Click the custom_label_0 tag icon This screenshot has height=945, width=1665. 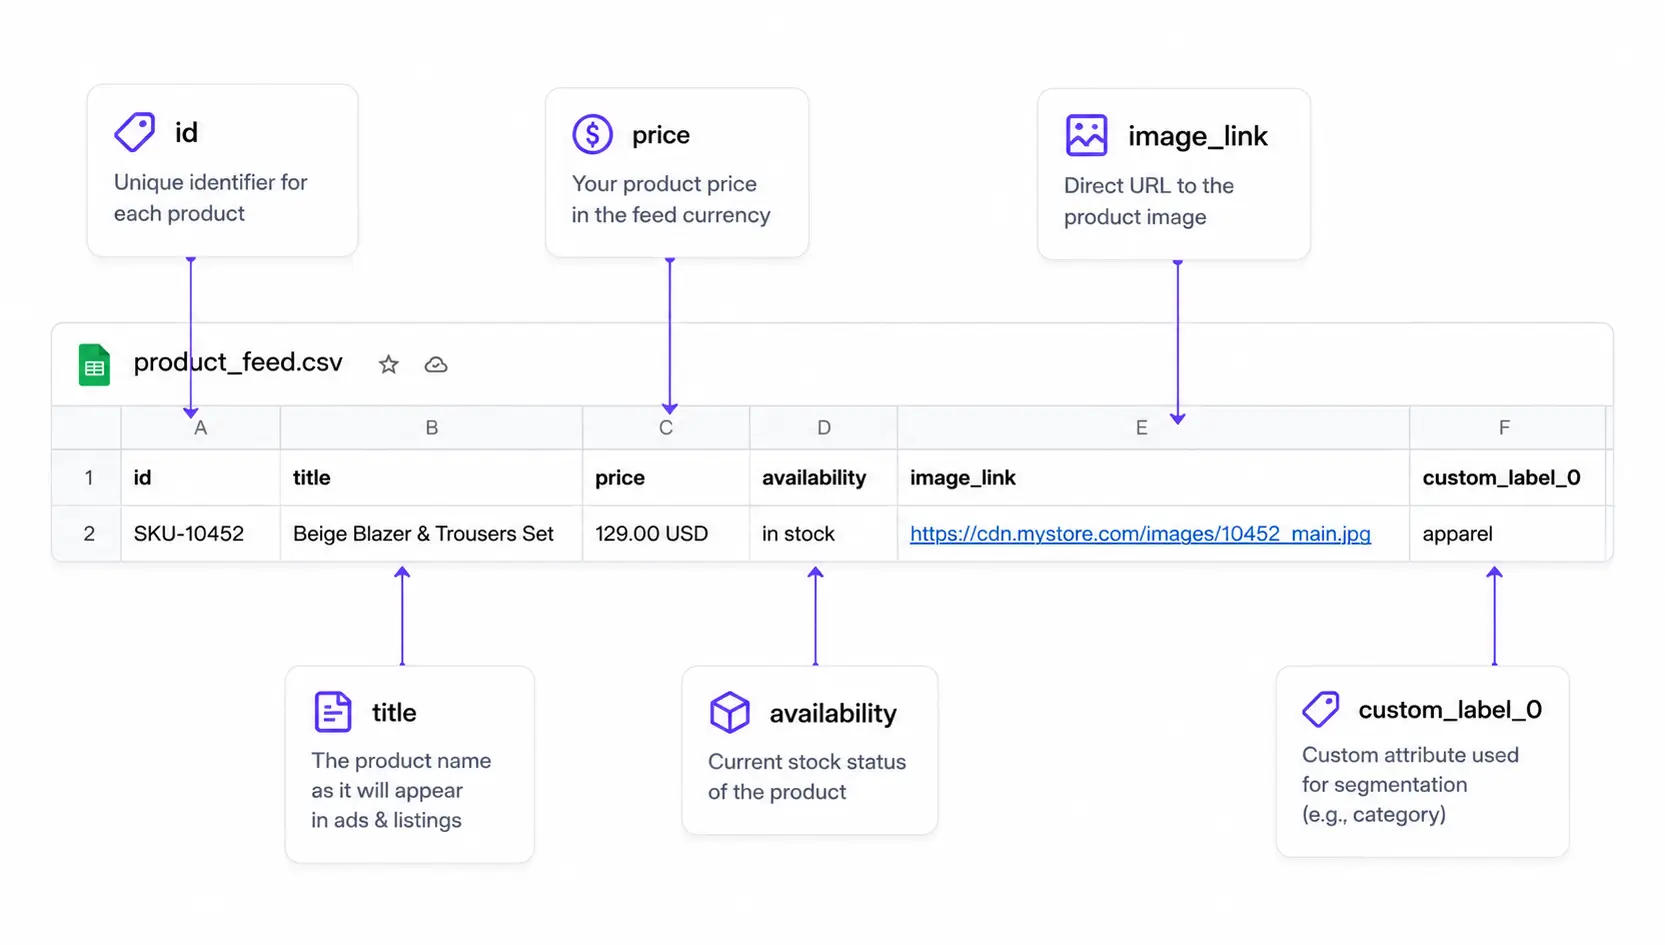click(x=1321, y=709)
